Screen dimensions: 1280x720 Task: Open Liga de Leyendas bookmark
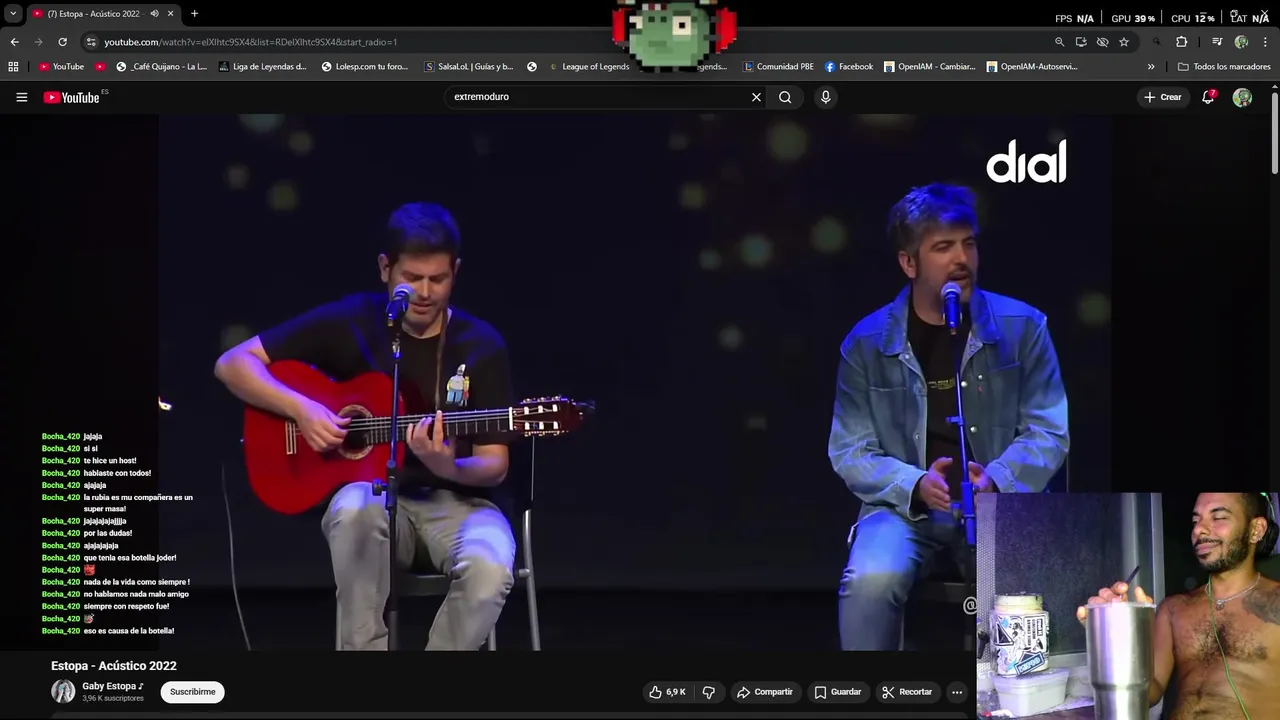(x=262, y=67)
